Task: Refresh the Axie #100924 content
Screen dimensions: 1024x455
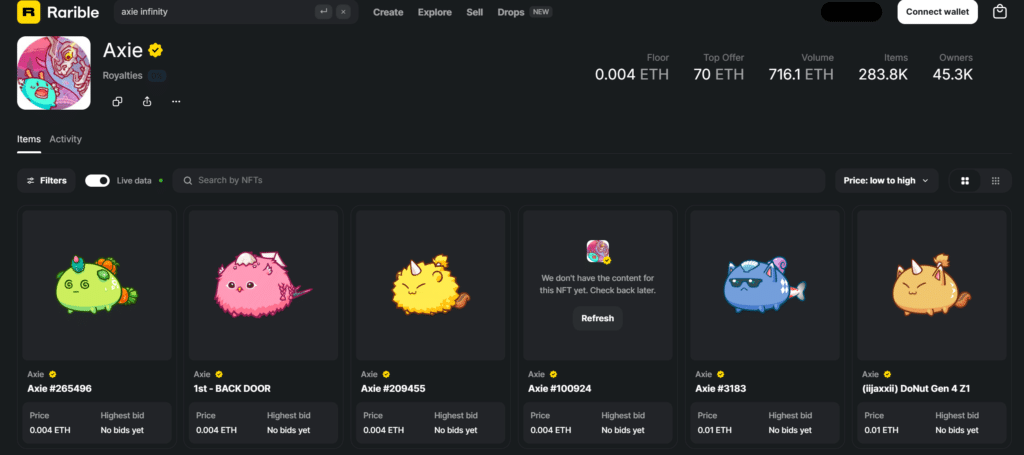Action: [598, 319]
